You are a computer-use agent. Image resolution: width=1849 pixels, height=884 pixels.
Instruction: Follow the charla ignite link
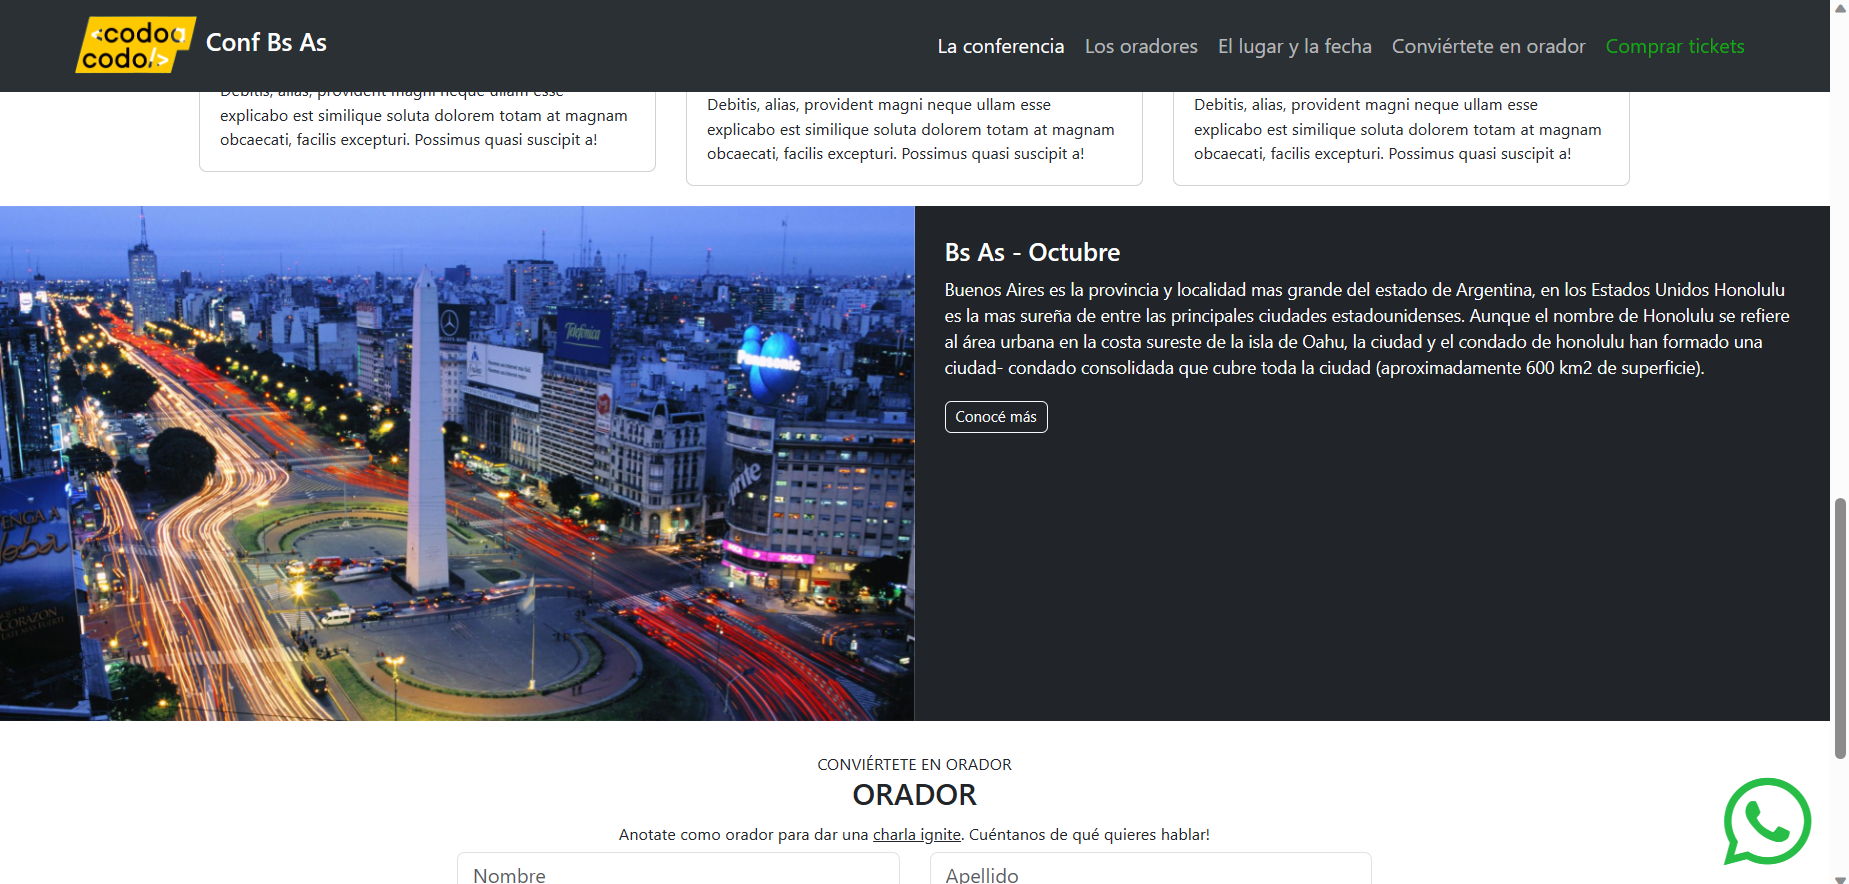(x=916, y=835)
